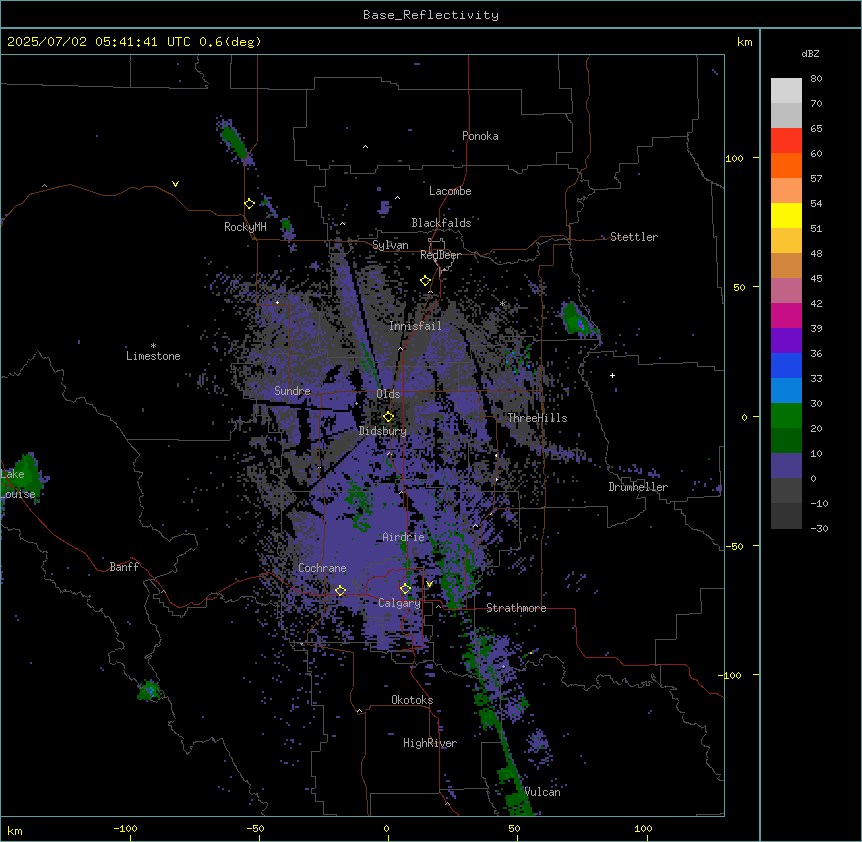This screenshot has width=862, height=842.
Task: Select the Olds town label
Action: coord(388,394)
